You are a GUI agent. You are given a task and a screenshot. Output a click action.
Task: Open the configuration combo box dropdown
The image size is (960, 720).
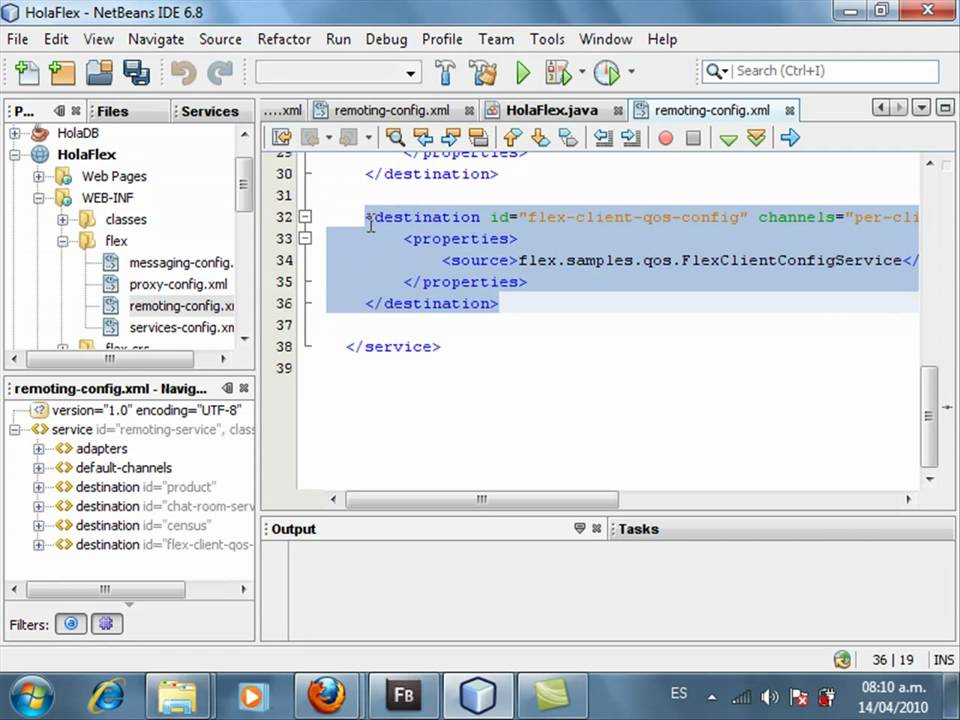pyautogui.click(x=410, y=74)
